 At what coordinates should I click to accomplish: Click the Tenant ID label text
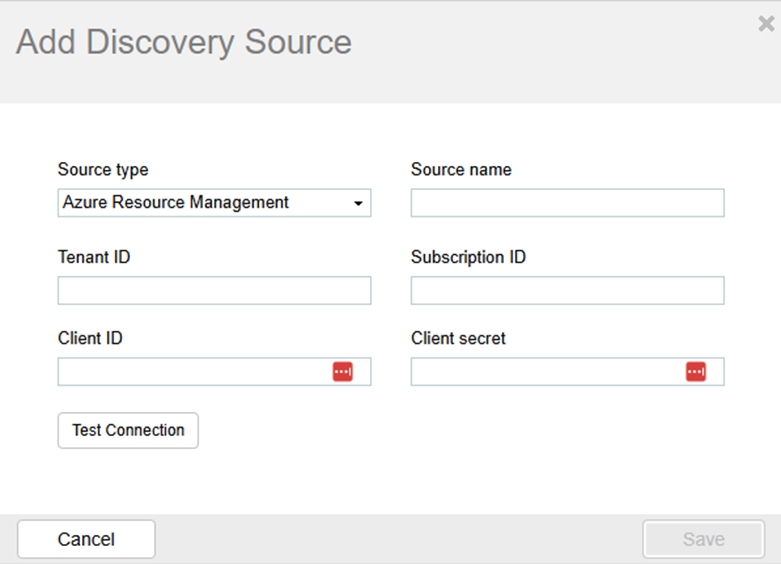pos(94,257)
